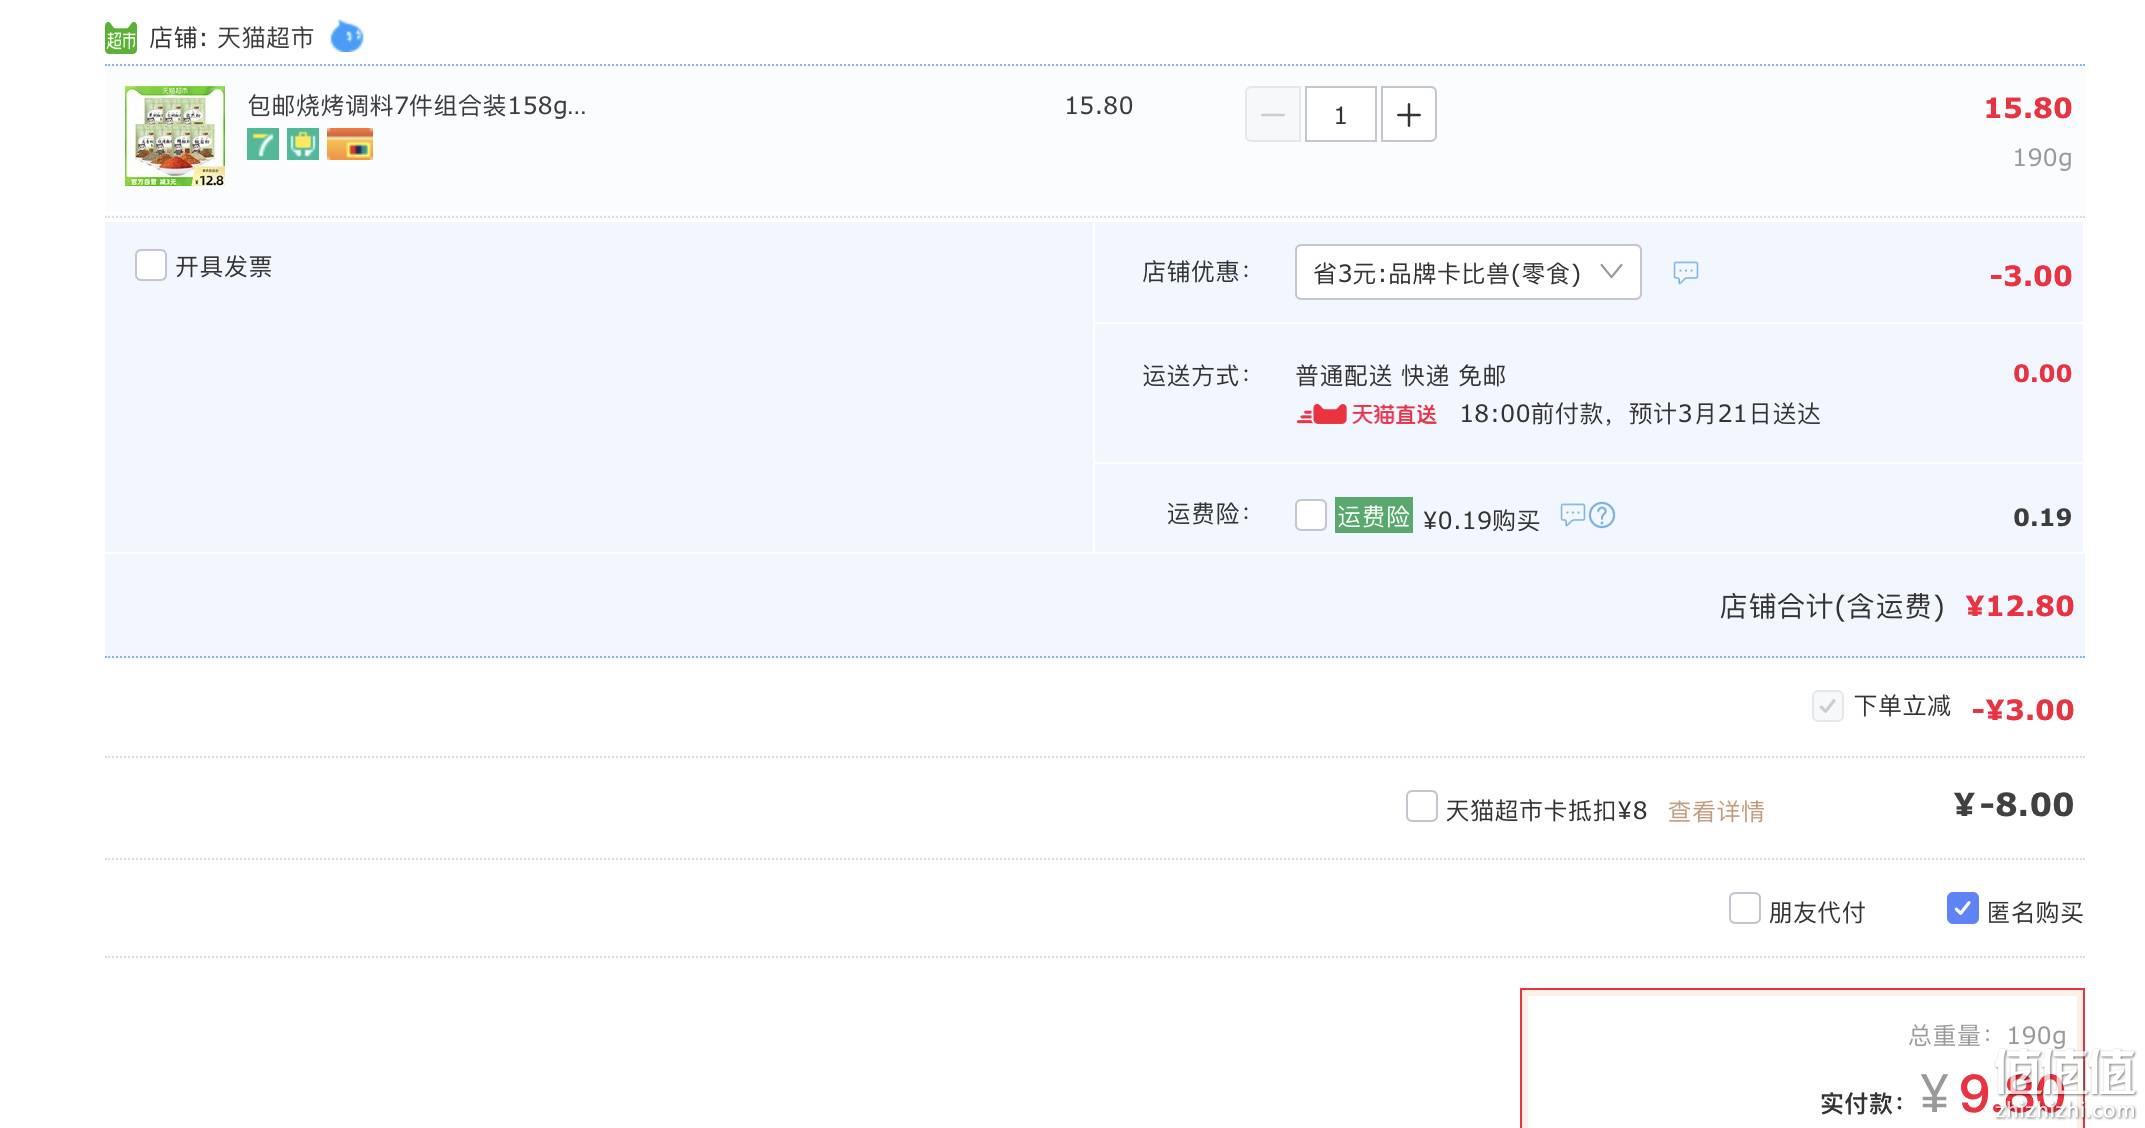
Task: Open the comment icon beside 运费险 price
Action: [x=1573, y=515]
